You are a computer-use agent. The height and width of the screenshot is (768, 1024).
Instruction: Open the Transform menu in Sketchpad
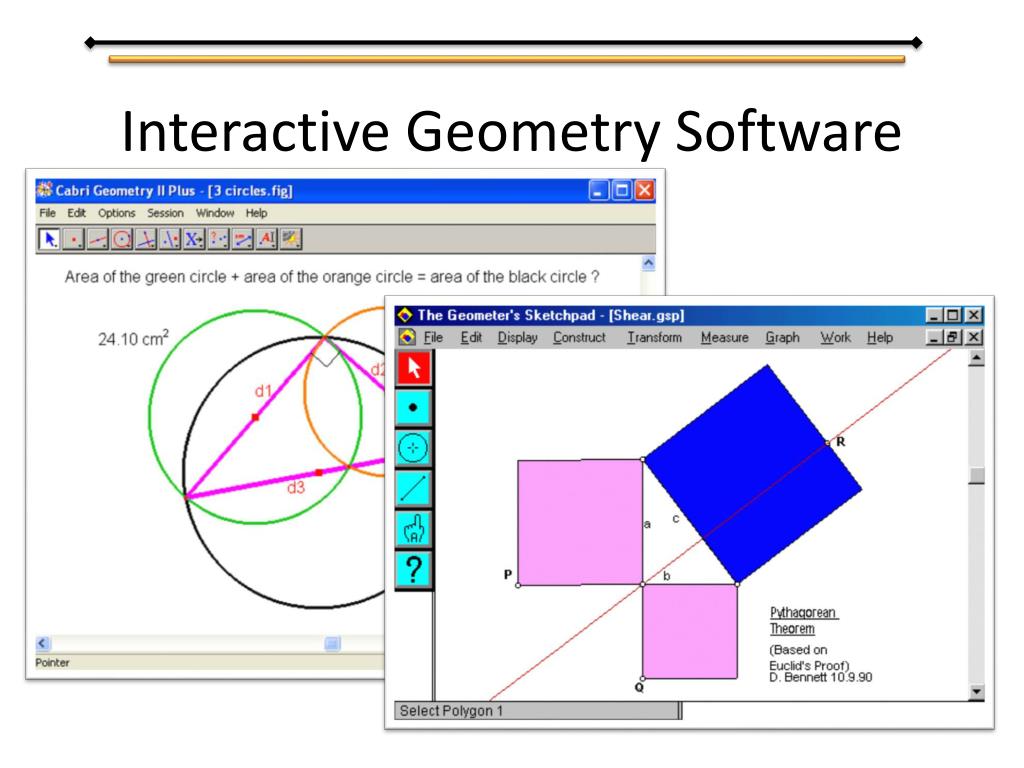click(654, 337)
